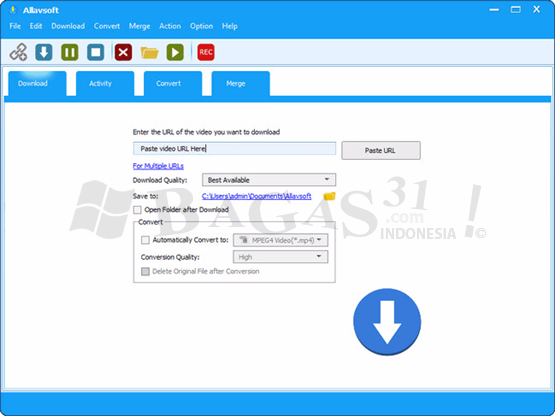This screenshot has height=416, width=555.
Task: Open the Option menu
Action: tap(201, 26)
